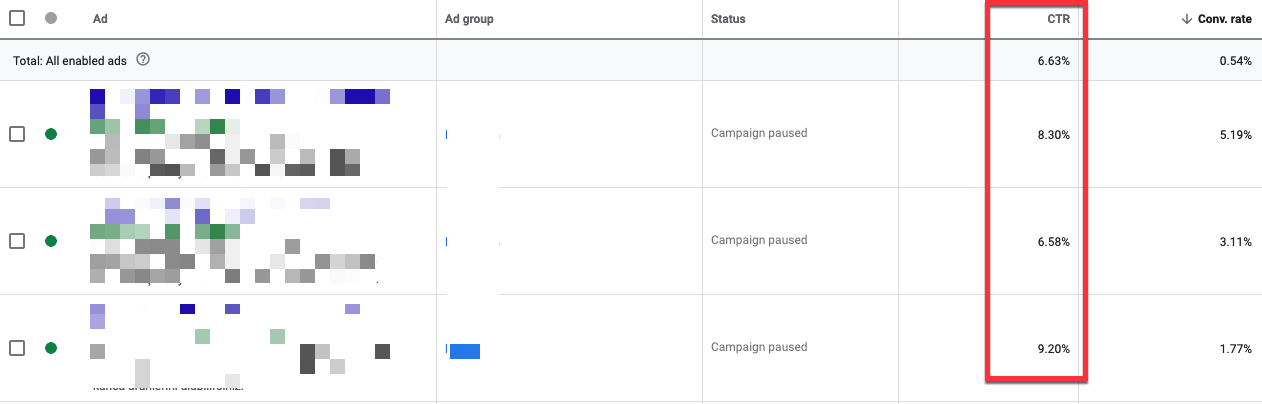Click the 9.20% CTR value cell
This screenshot has height=404, width=1262.
(x=1053, y=349)
